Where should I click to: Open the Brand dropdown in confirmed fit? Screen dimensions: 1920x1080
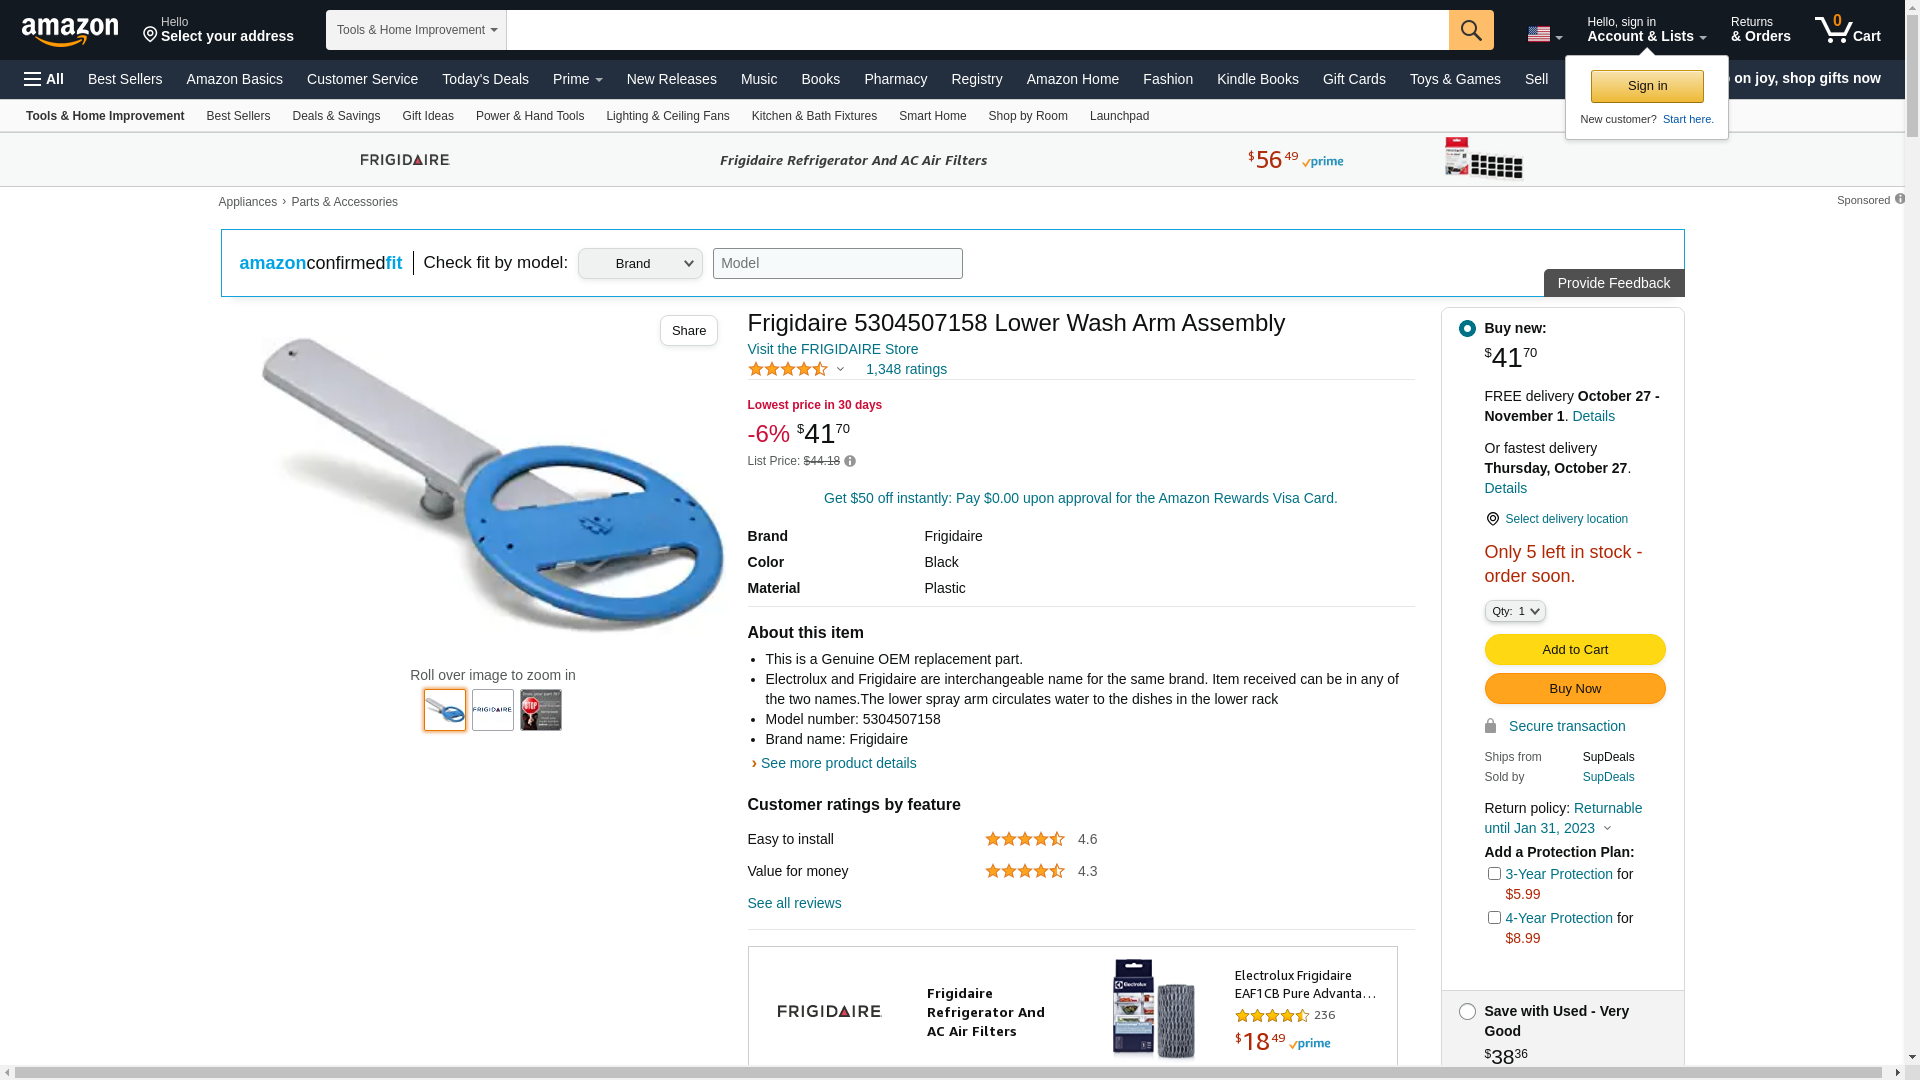[640, 264]
